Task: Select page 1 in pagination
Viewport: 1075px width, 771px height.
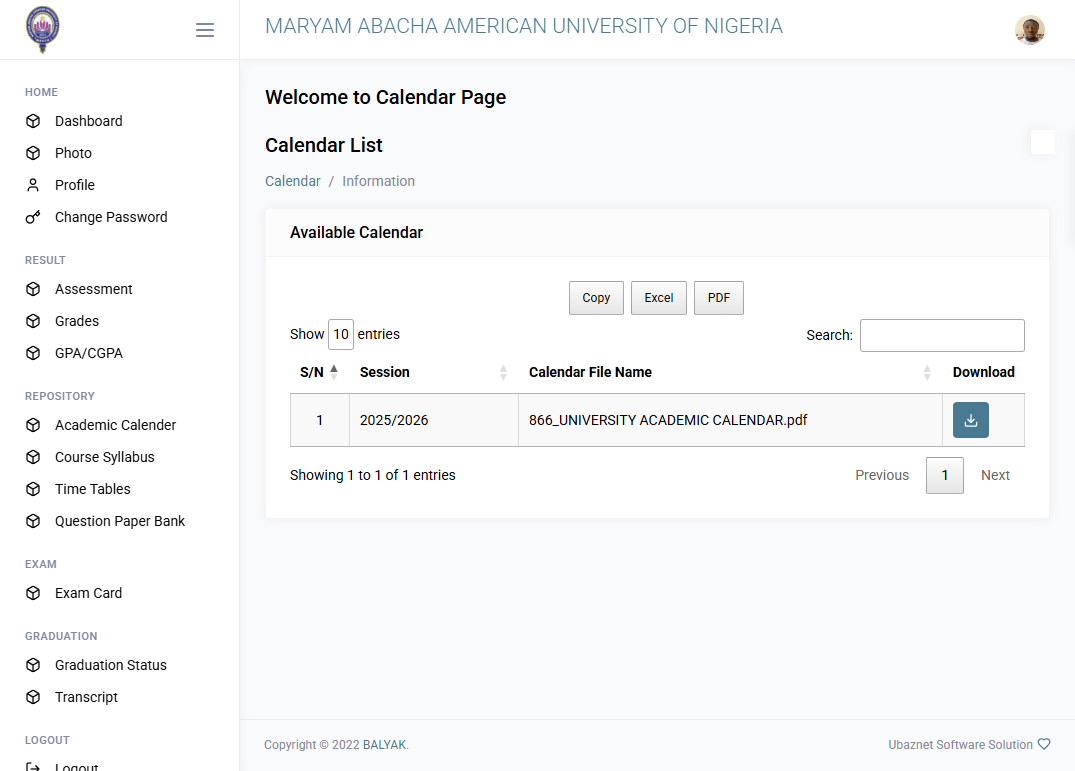Action: (945, 475)
